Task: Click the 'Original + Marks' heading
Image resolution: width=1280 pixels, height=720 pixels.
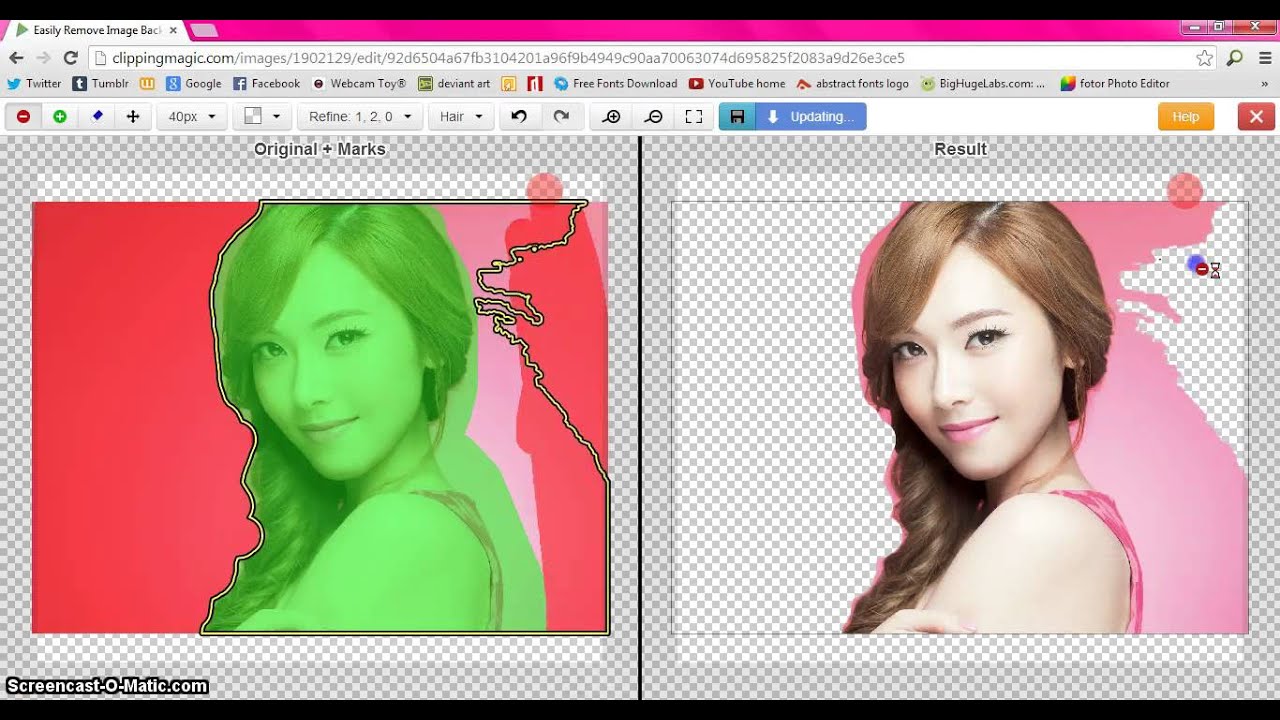Action: click(320, 149)
